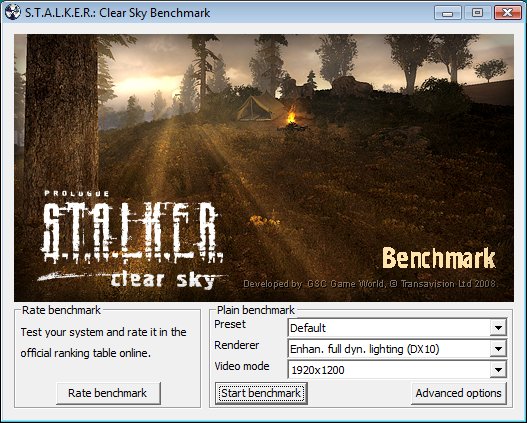Click the Rate benchmark button
The image size is (527, 423).
pos(108,393)
